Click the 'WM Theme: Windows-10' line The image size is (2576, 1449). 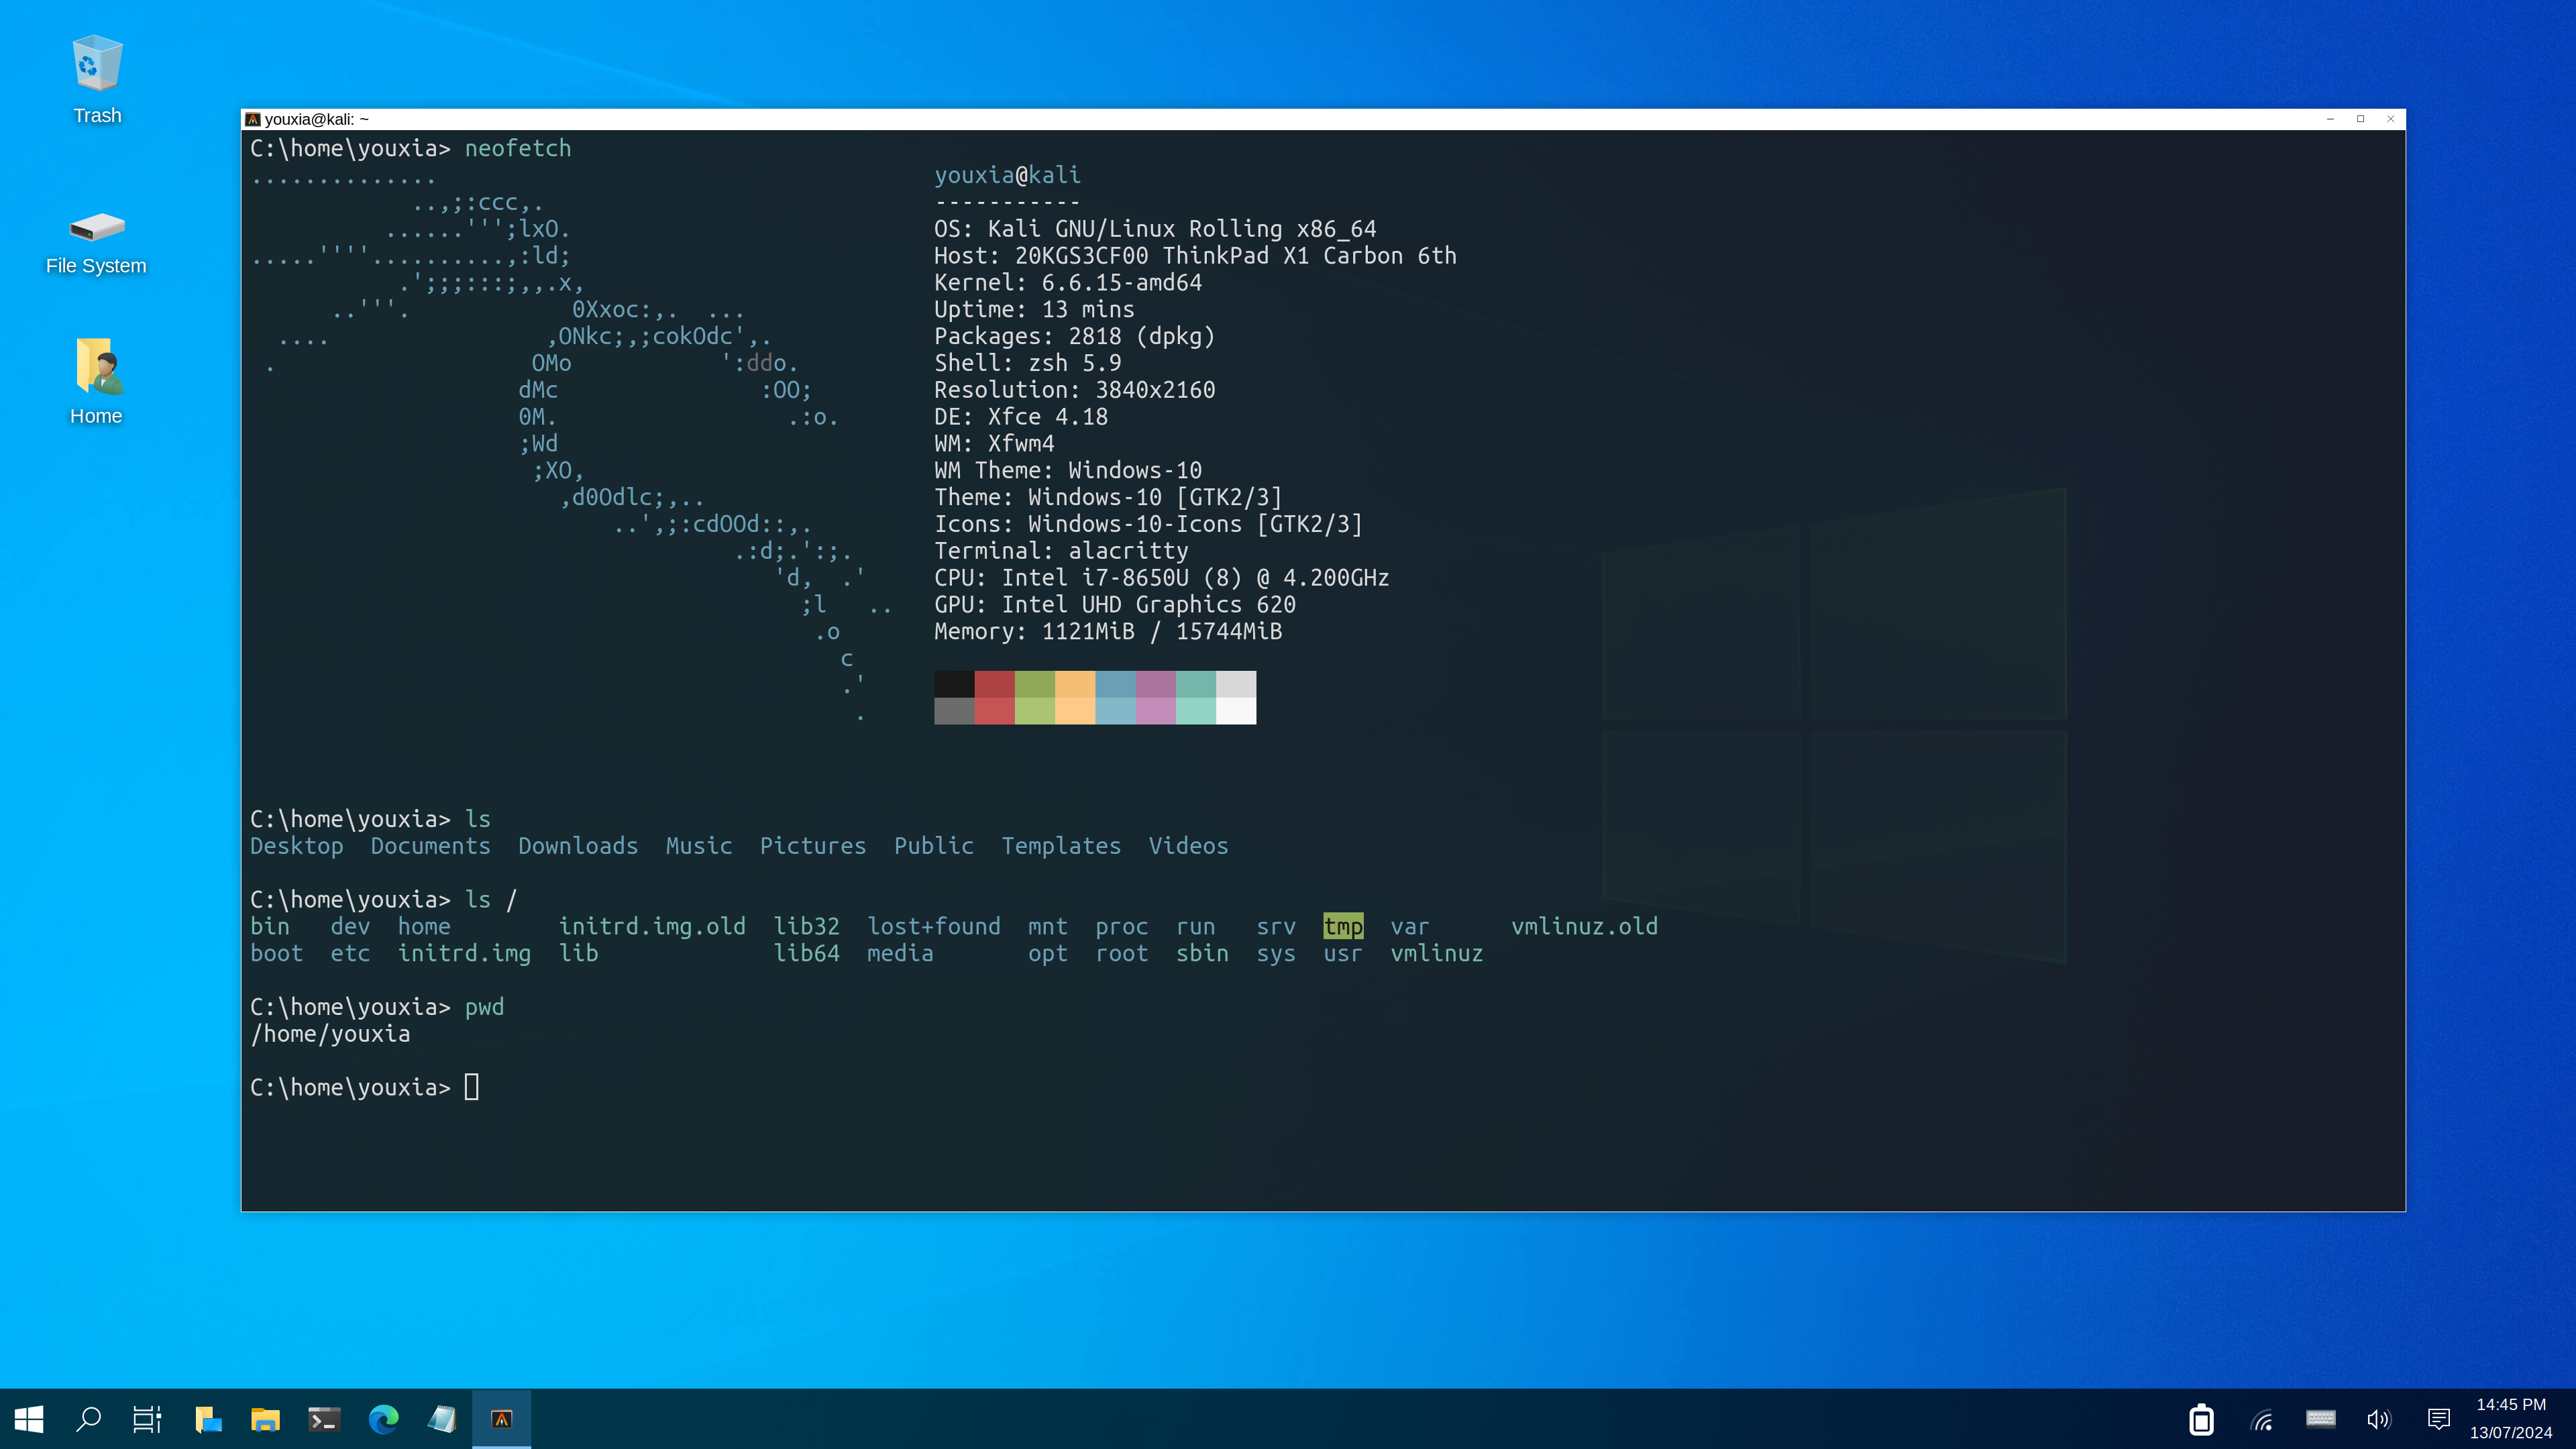1068,471
